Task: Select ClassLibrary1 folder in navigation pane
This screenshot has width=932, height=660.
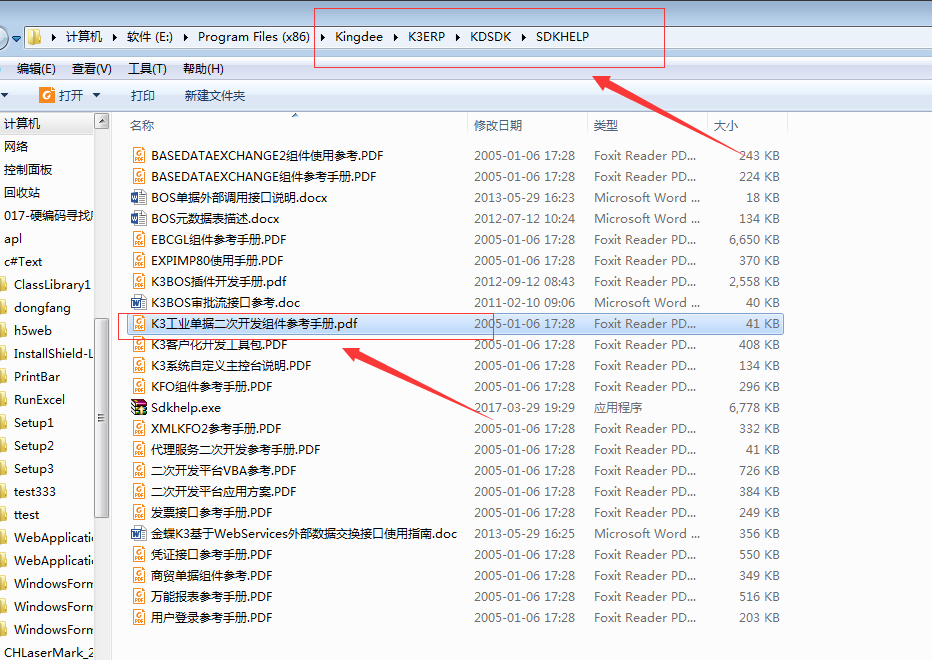Action: click(x=52, y=285)
